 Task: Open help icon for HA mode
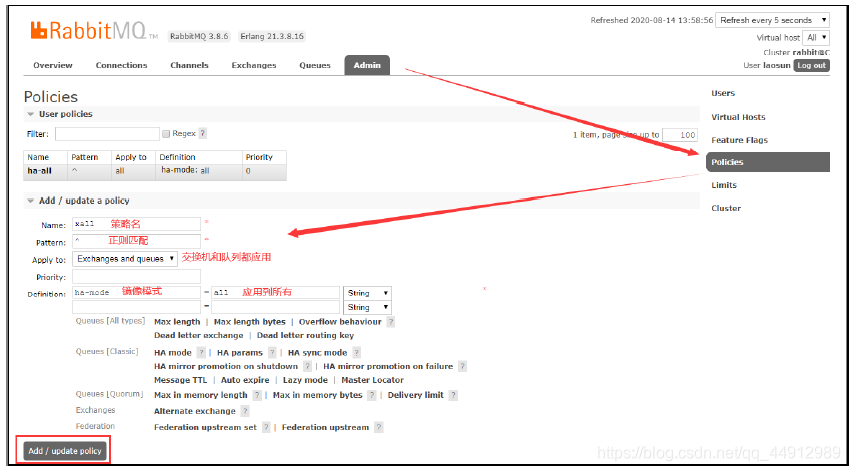tap(201, 352)
